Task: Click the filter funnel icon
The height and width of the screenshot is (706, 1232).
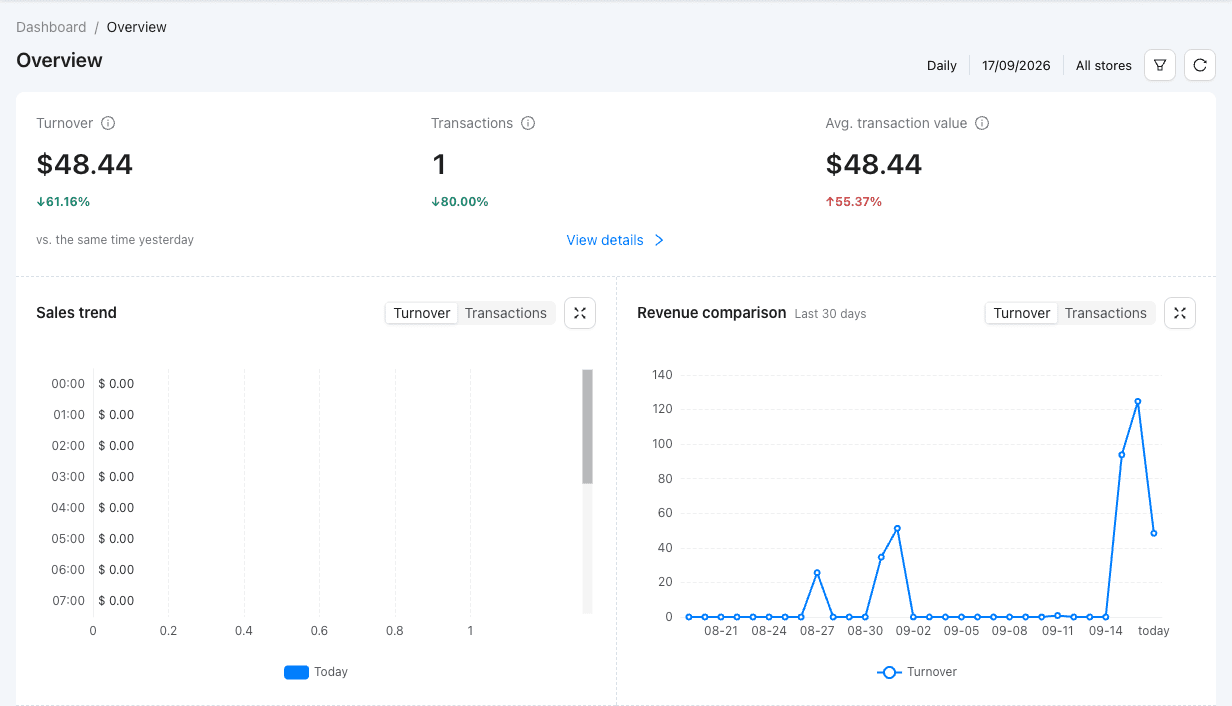Action: coord(1160,65)
